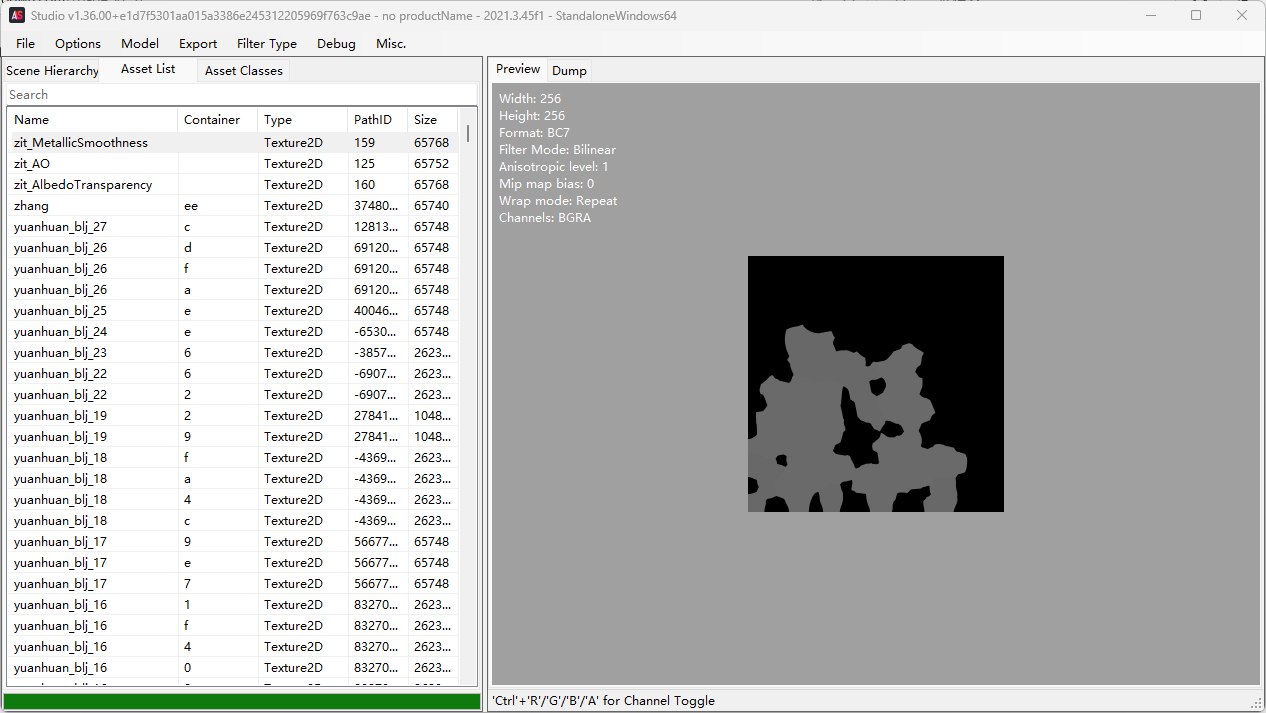This screenshot has width=1266, height=713.
Task: Click the AssetStudio app icon in title bar
Action: (x=18, y=15)
